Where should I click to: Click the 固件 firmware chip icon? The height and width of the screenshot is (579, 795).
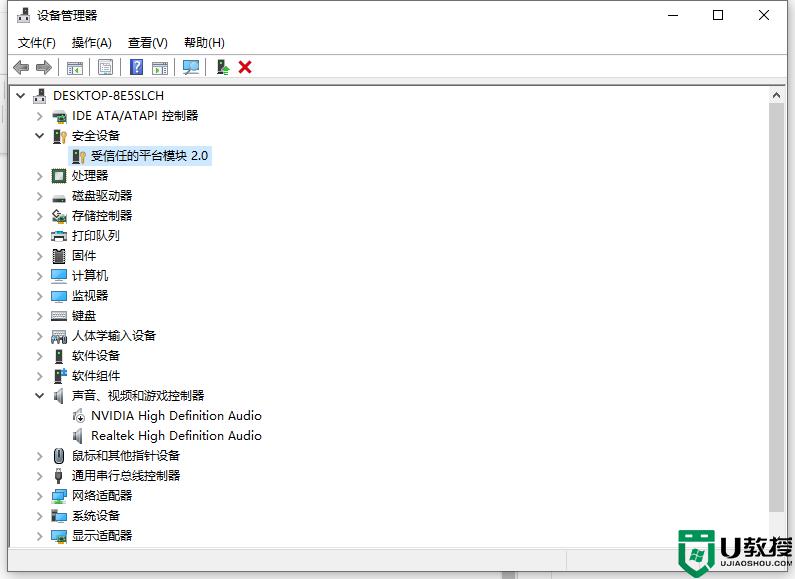coord(59,256)
